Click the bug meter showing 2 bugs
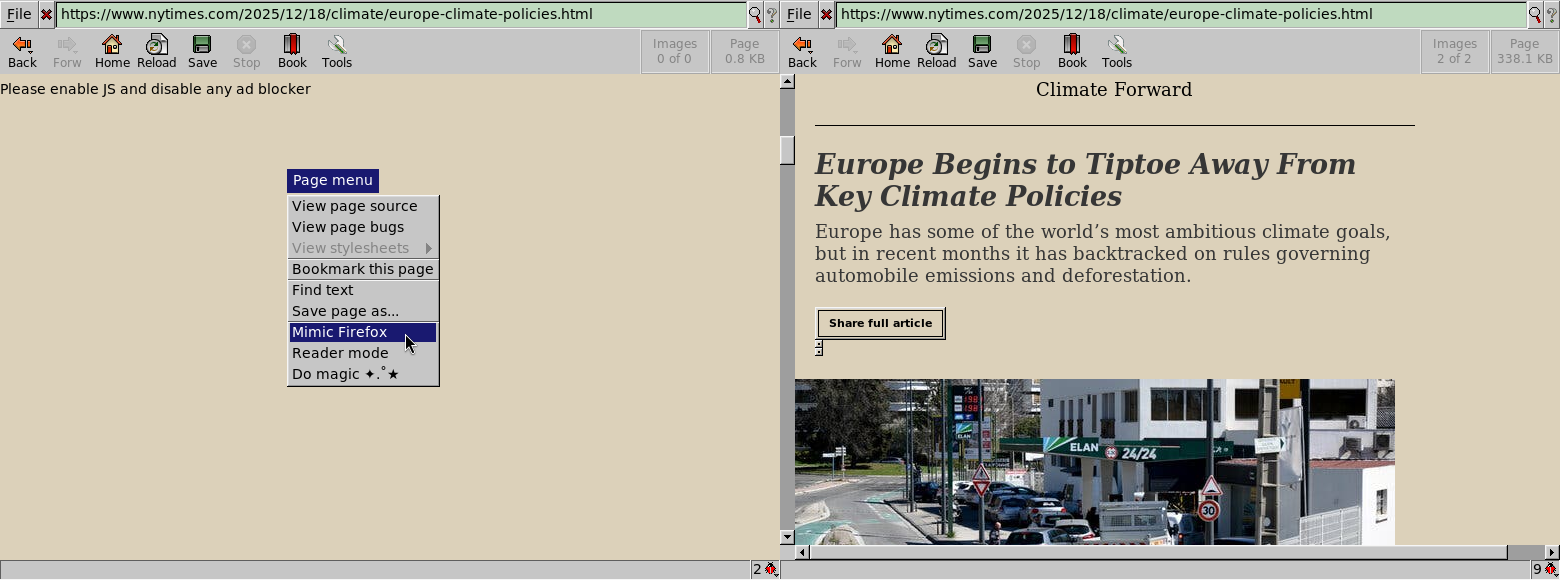Screen dimensions: 1560x580 pos(765,570)
